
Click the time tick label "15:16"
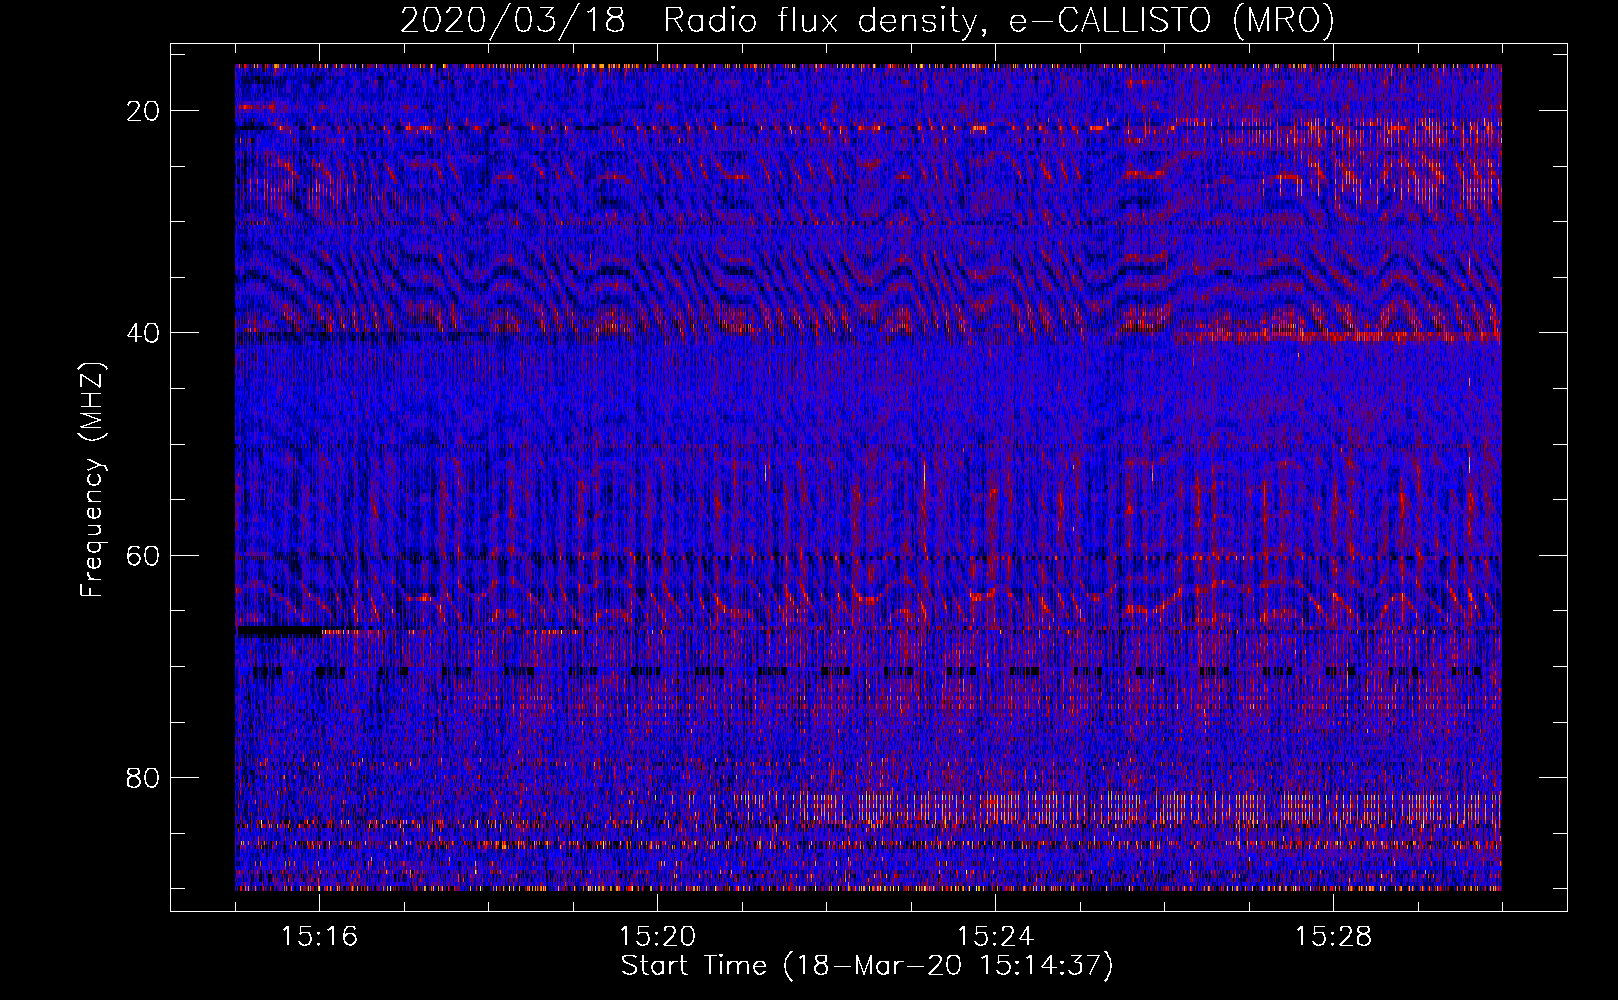point(320,937)
